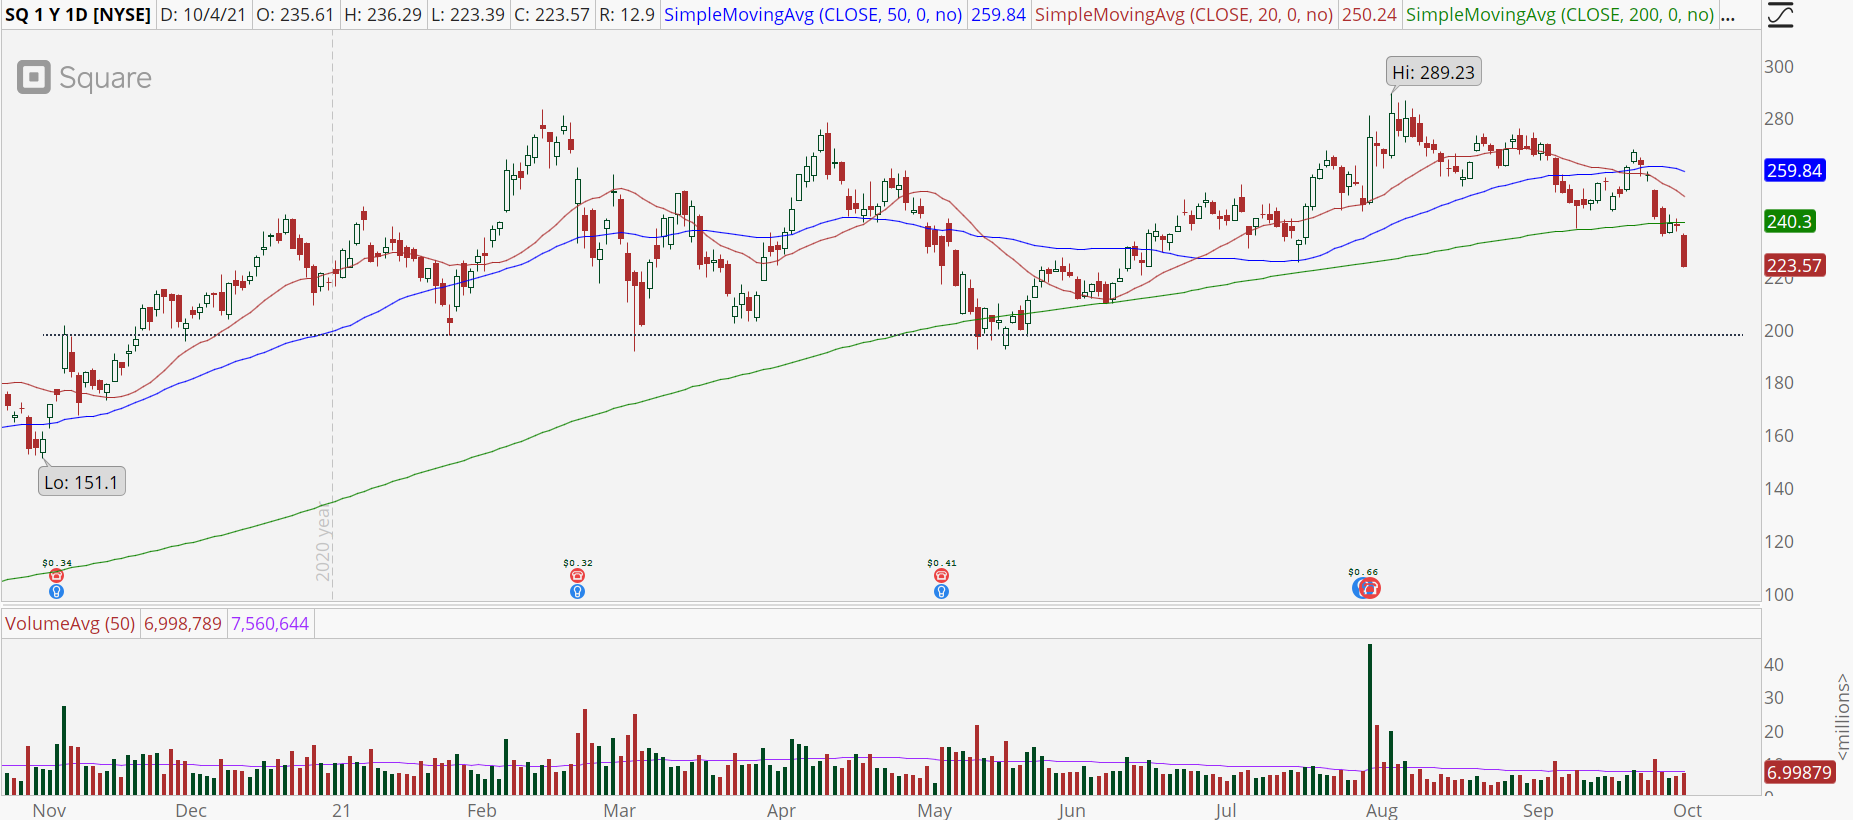Click the 30 label on the volume axis

pos(1774,698)
